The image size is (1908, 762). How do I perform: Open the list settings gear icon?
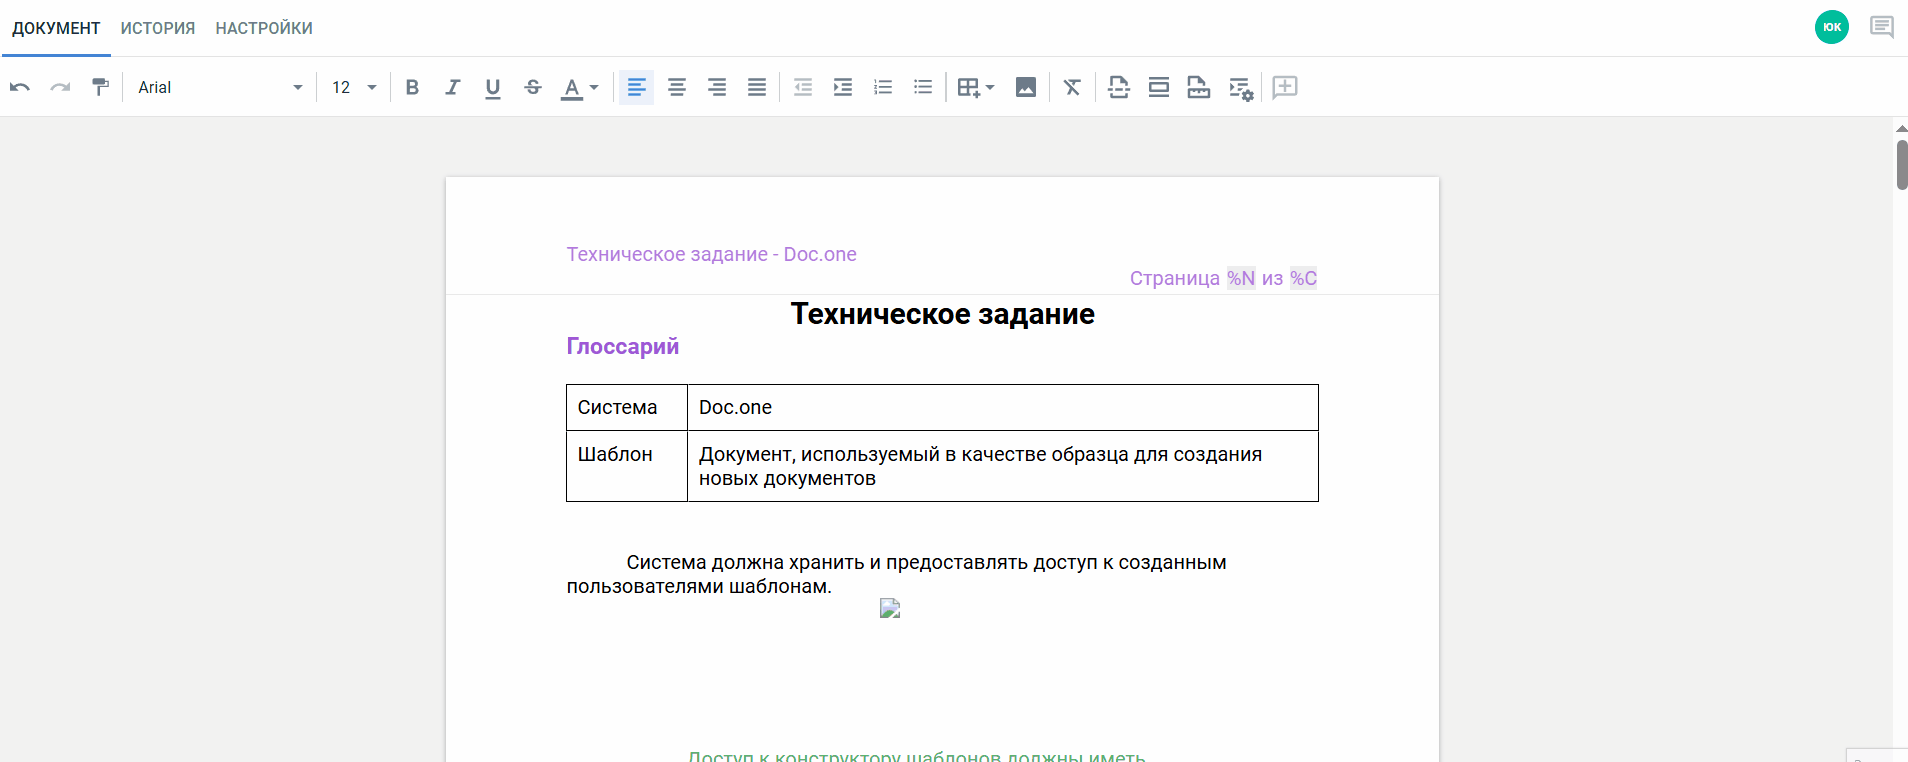[1241, 89]
